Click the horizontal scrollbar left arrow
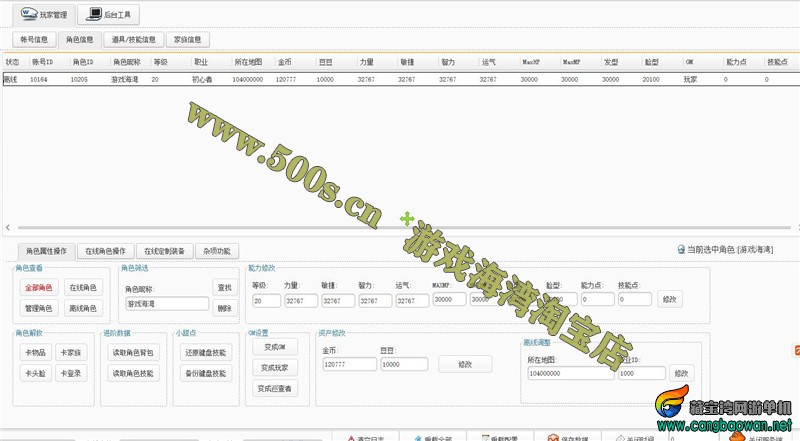Screen dimensions: 800x441 [x=8, y=228]
